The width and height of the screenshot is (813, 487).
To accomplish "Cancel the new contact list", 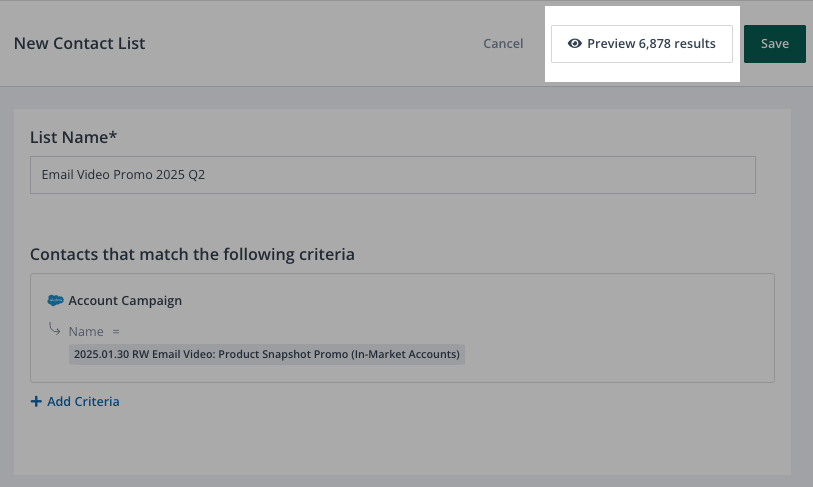I will click(503, 44).
